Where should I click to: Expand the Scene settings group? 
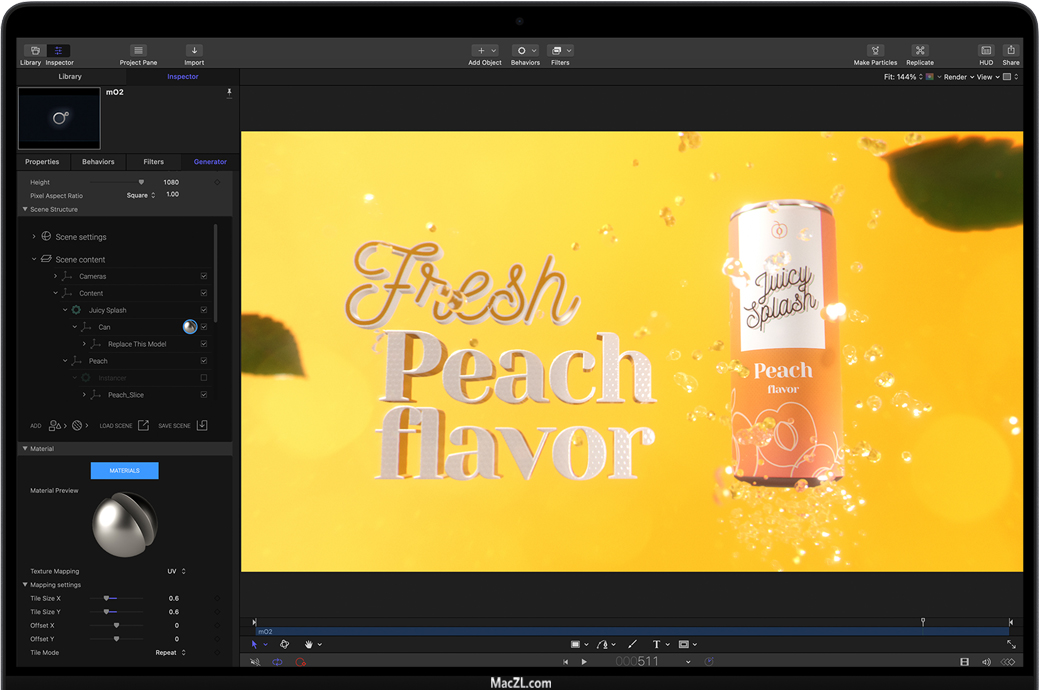(x=34, y=237)
